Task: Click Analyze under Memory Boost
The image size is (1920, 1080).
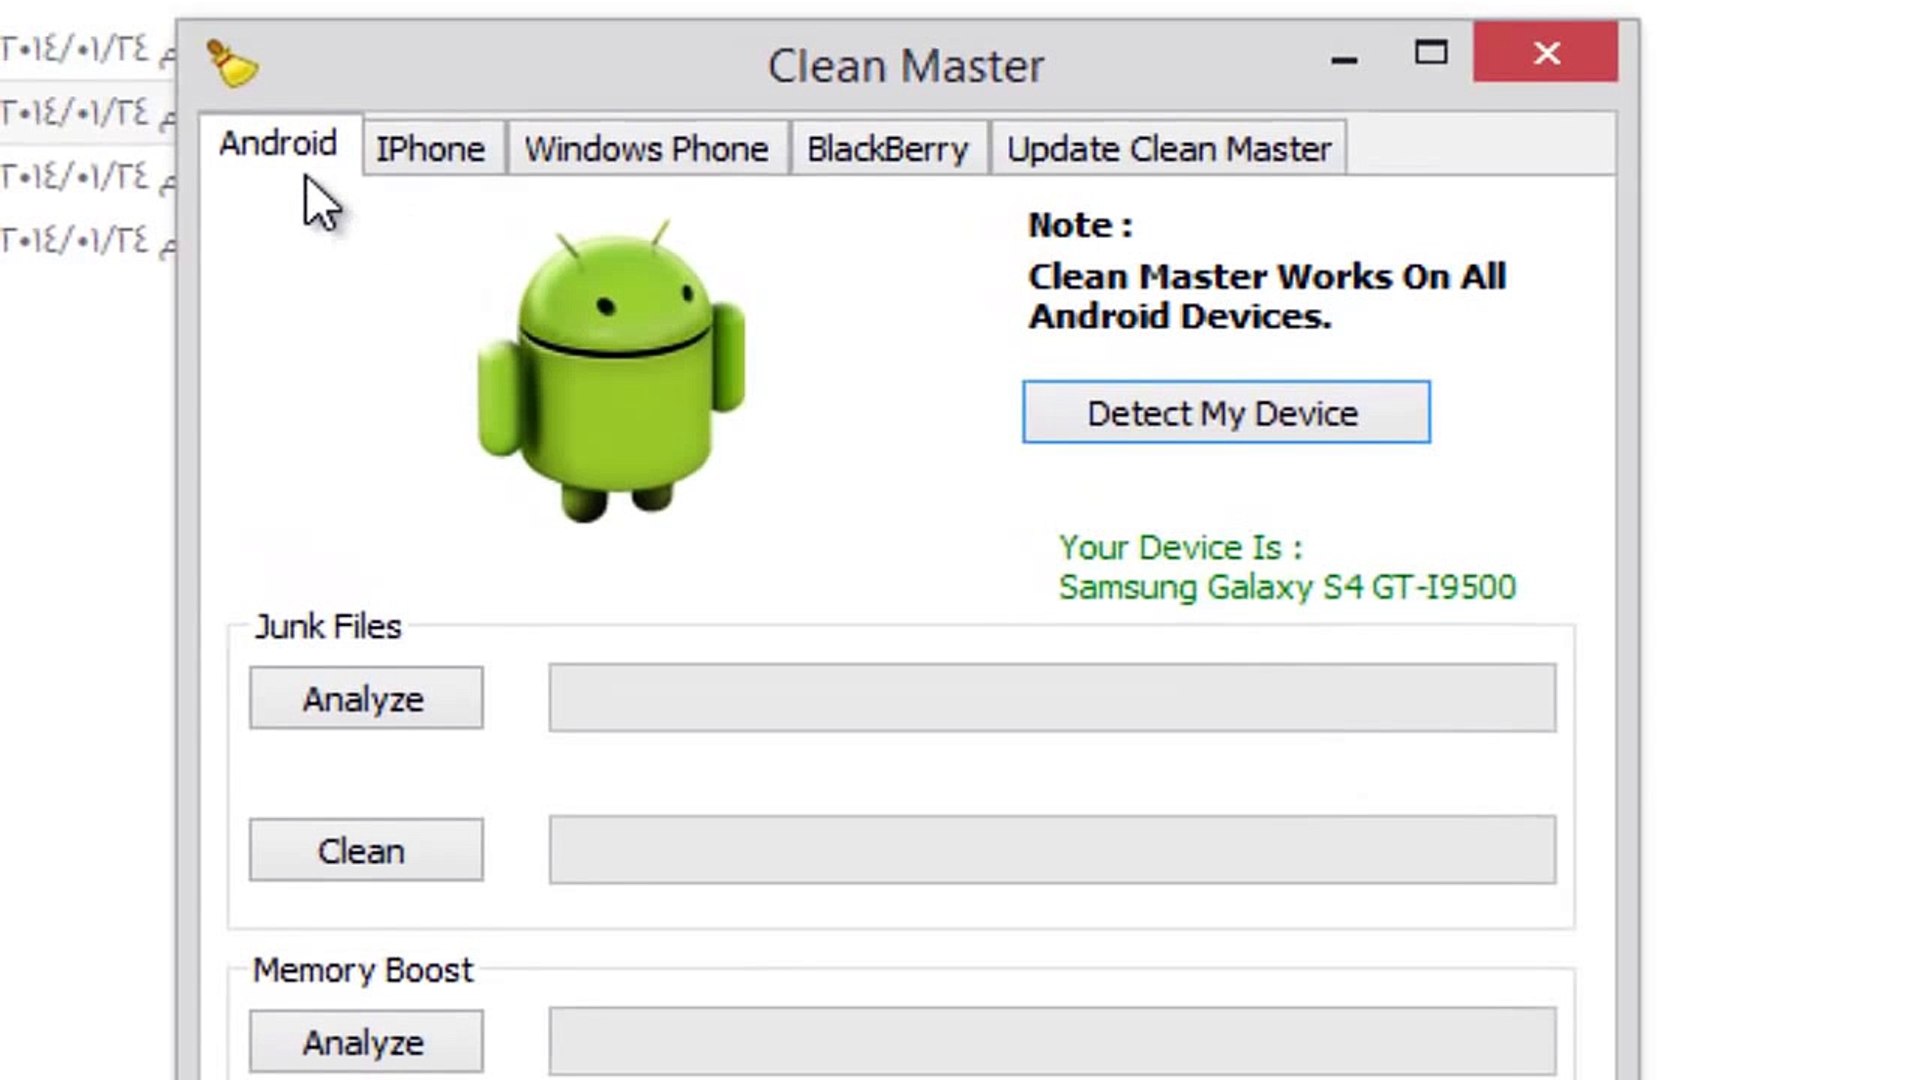Action: coord(365,1040)
